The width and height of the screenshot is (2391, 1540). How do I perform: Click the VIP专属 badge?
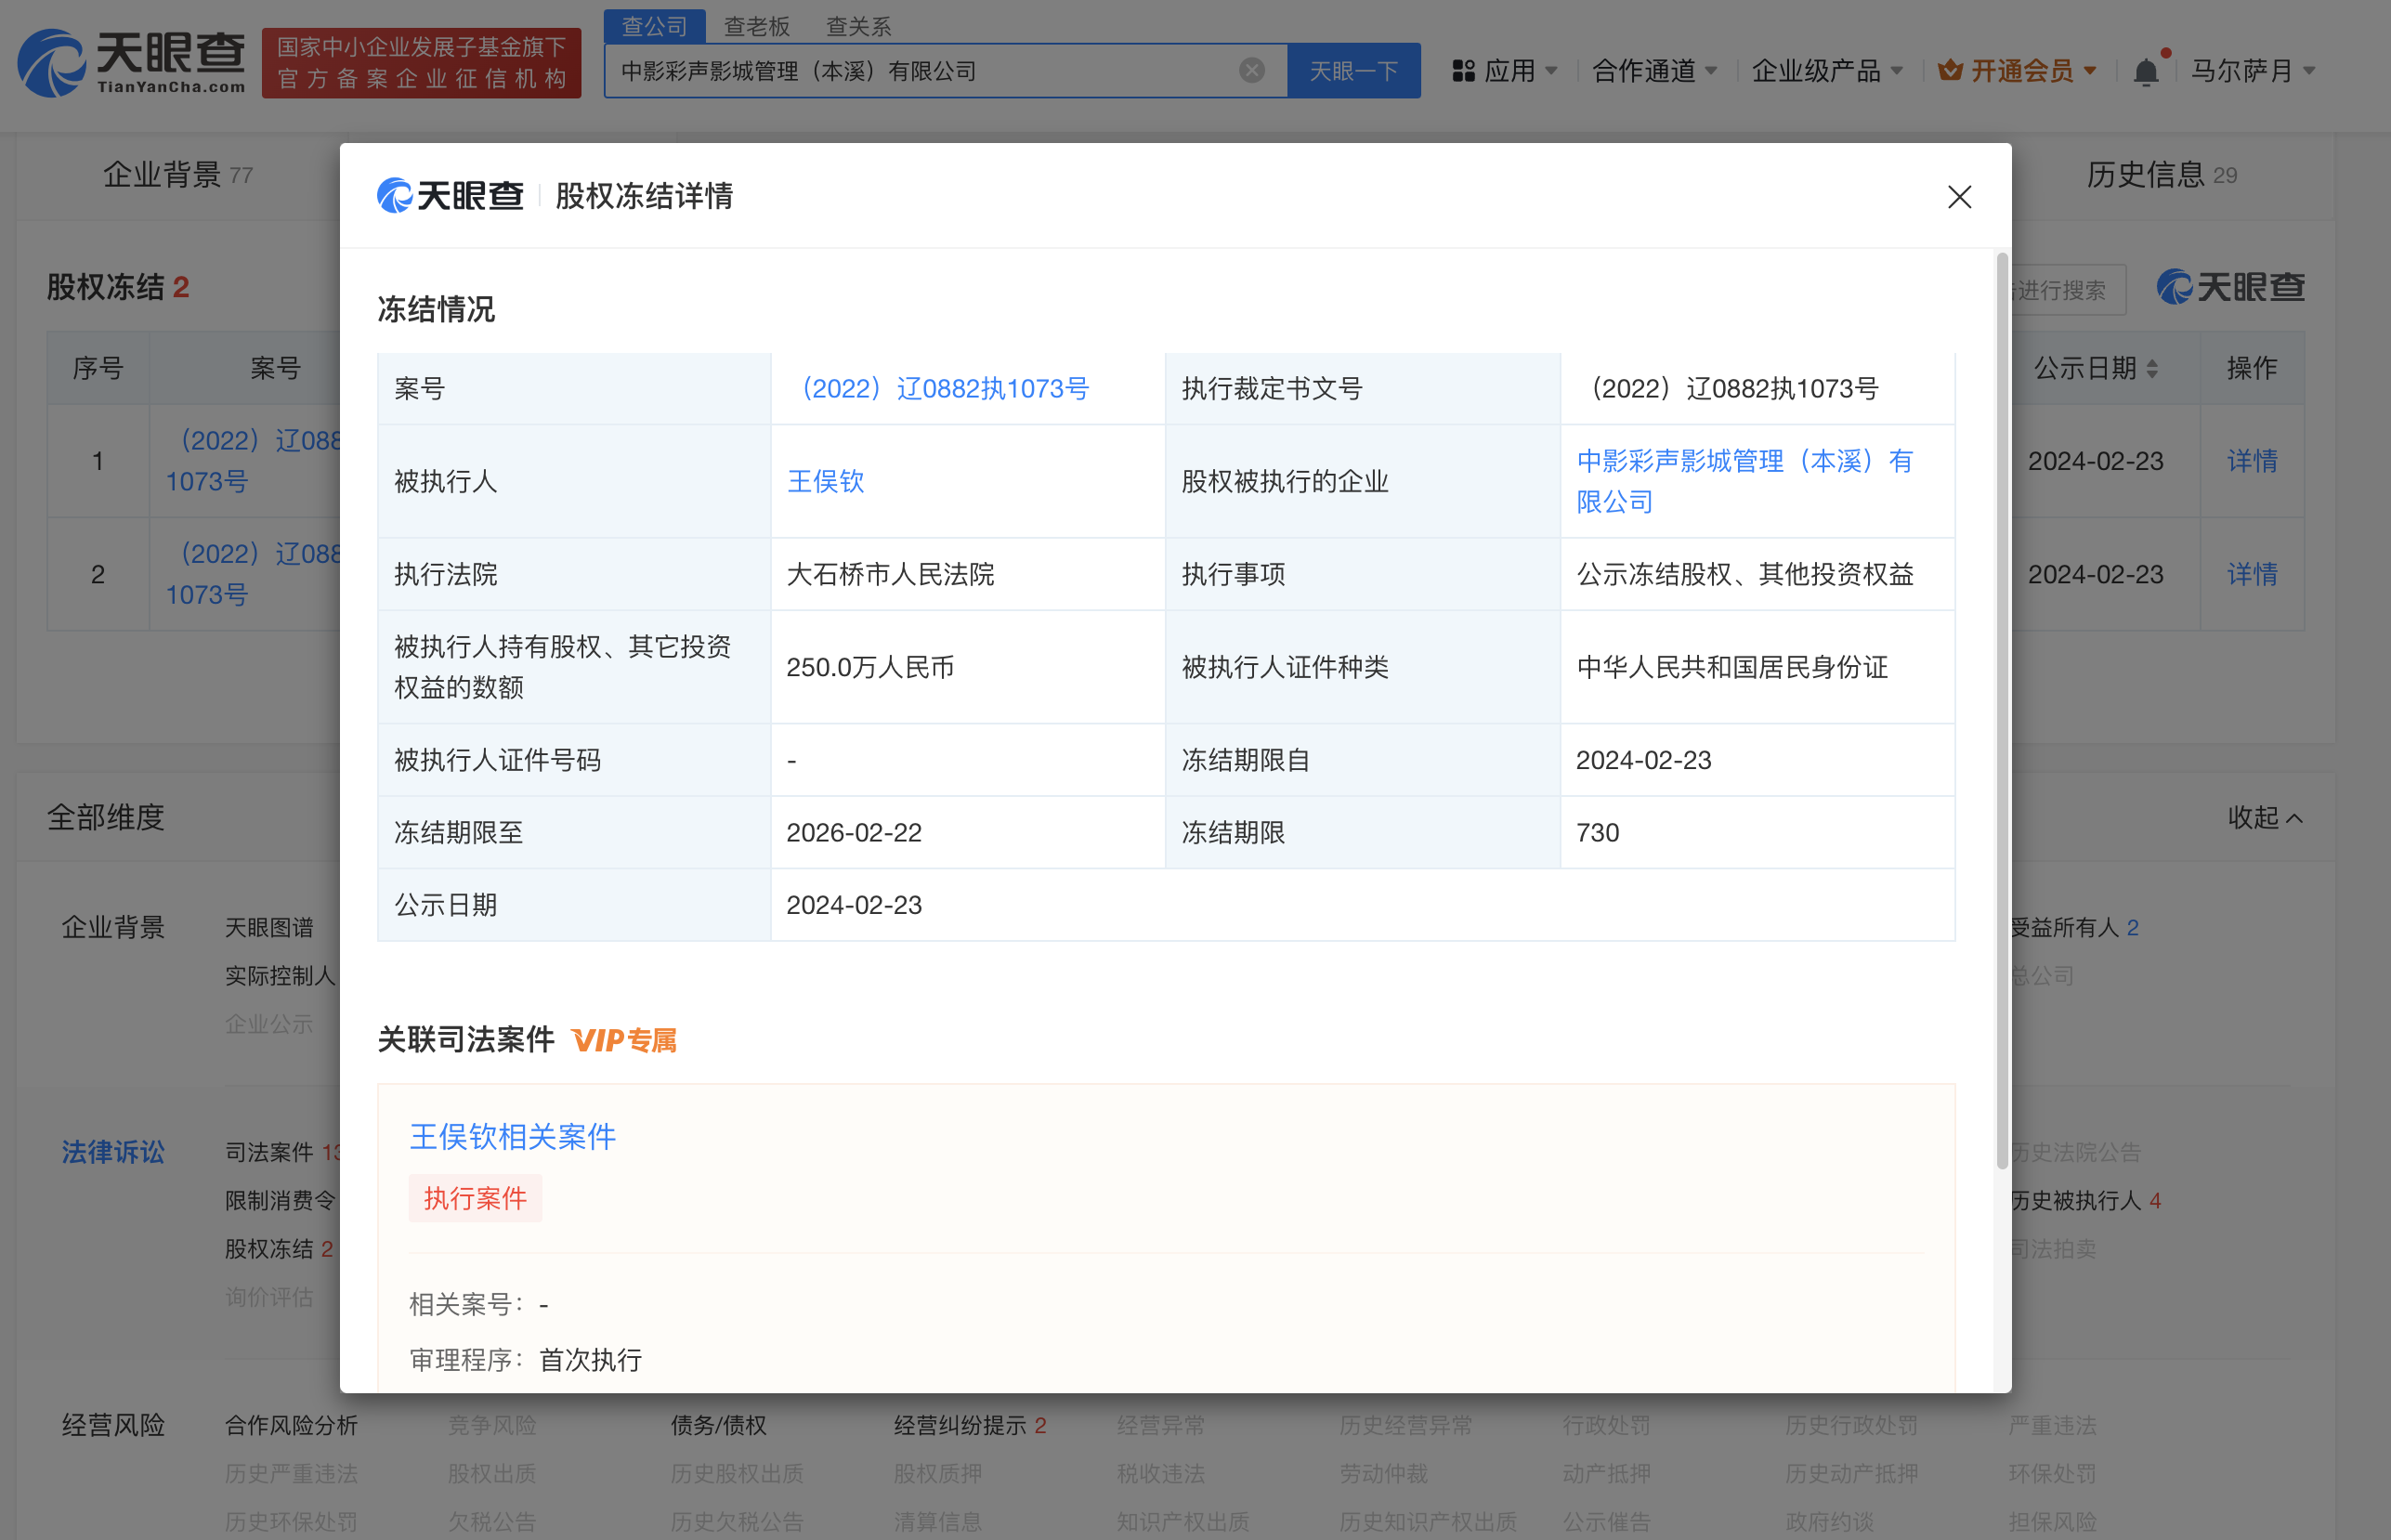pos(624,1041)
